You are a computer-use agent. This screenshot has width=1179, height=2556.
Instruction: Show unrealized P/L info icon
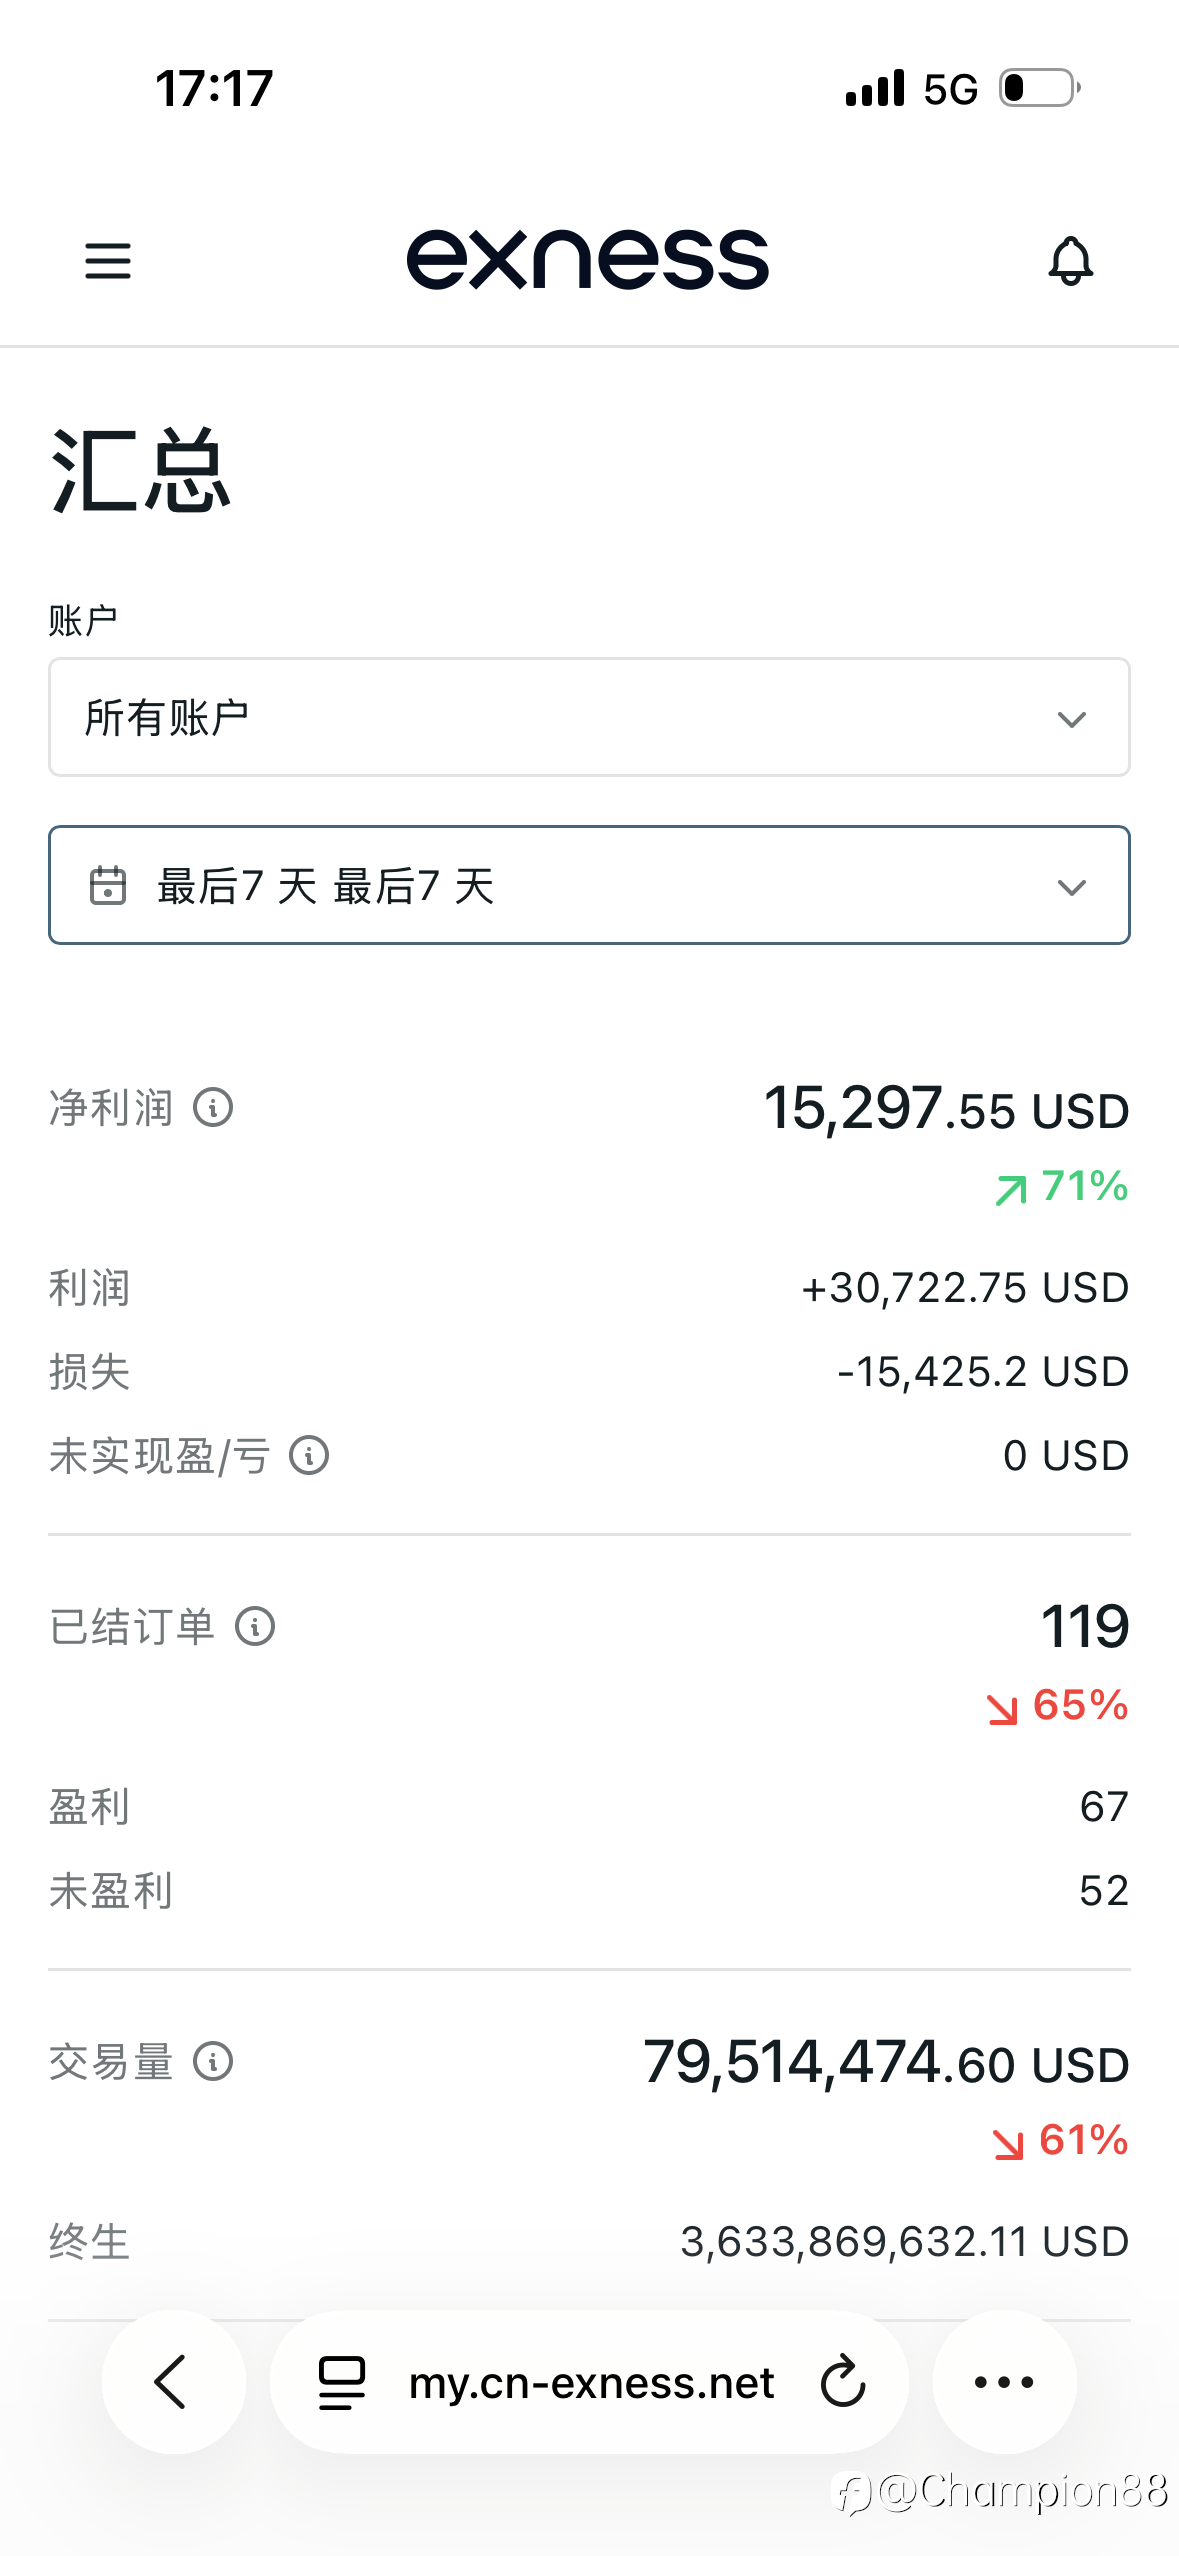pyautogui.click(x=309, y=1456)
